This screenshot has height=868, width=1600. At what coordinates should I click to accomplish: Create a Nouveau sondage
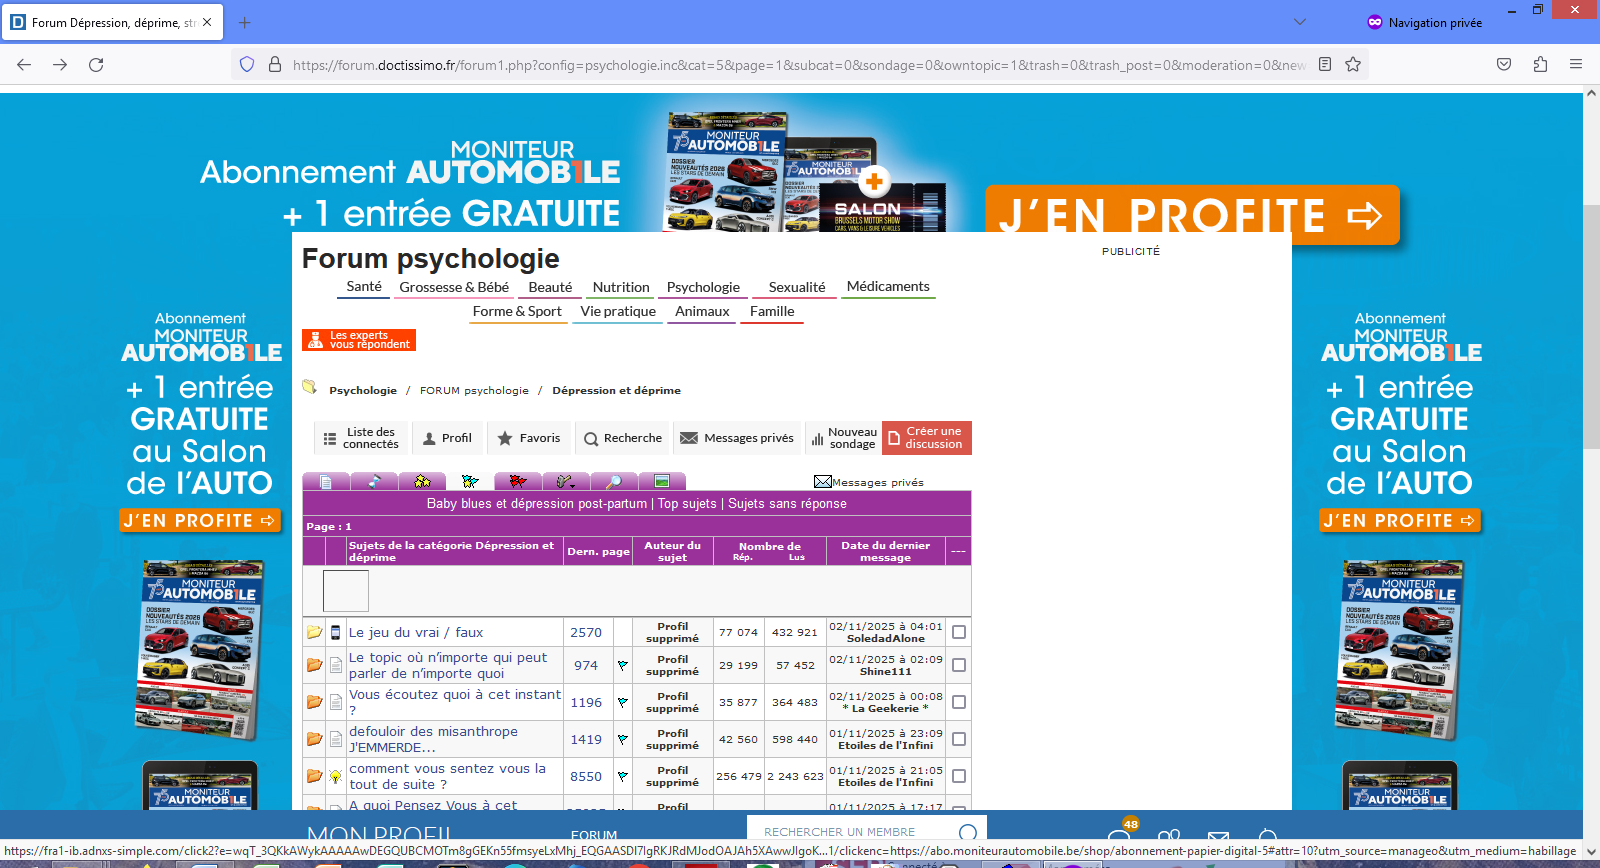[x=843, y=438]
